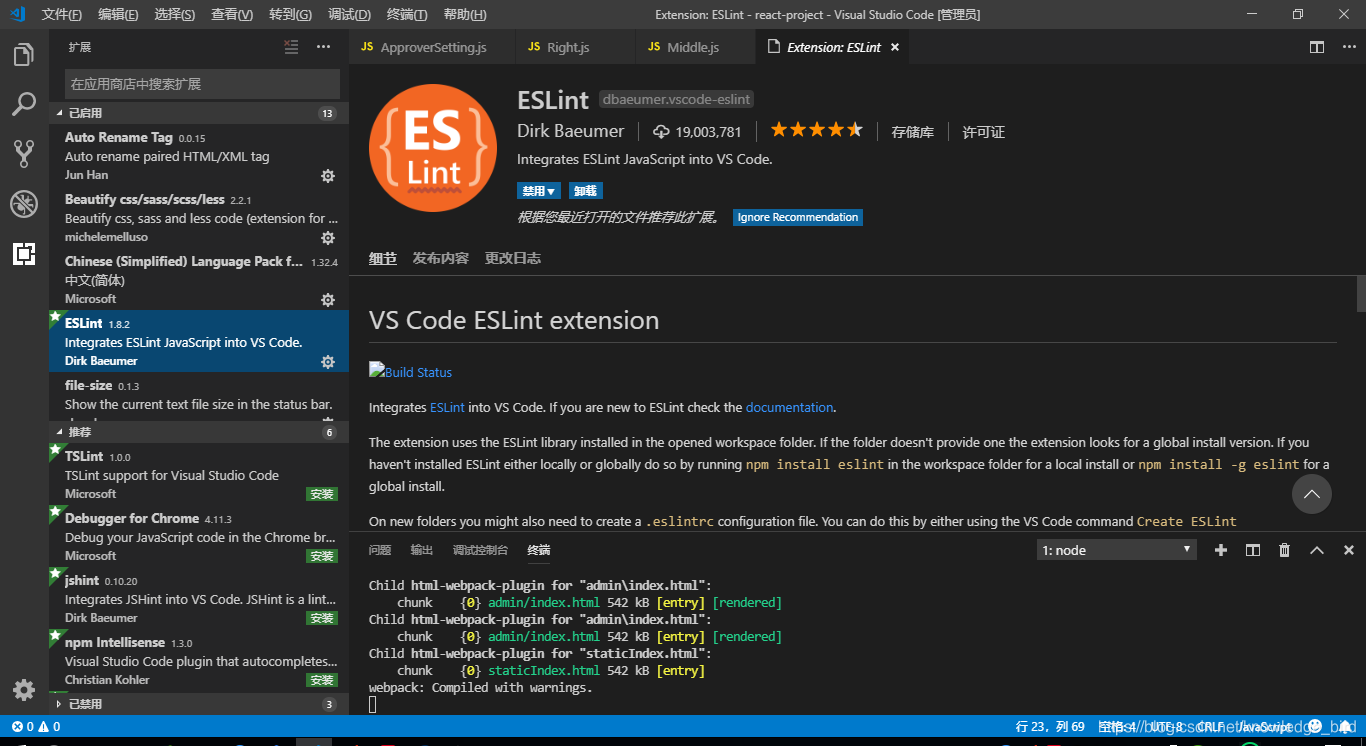Open the 存储库 repository link
This screenshot has height=746, width=1366.
[913, 132]
